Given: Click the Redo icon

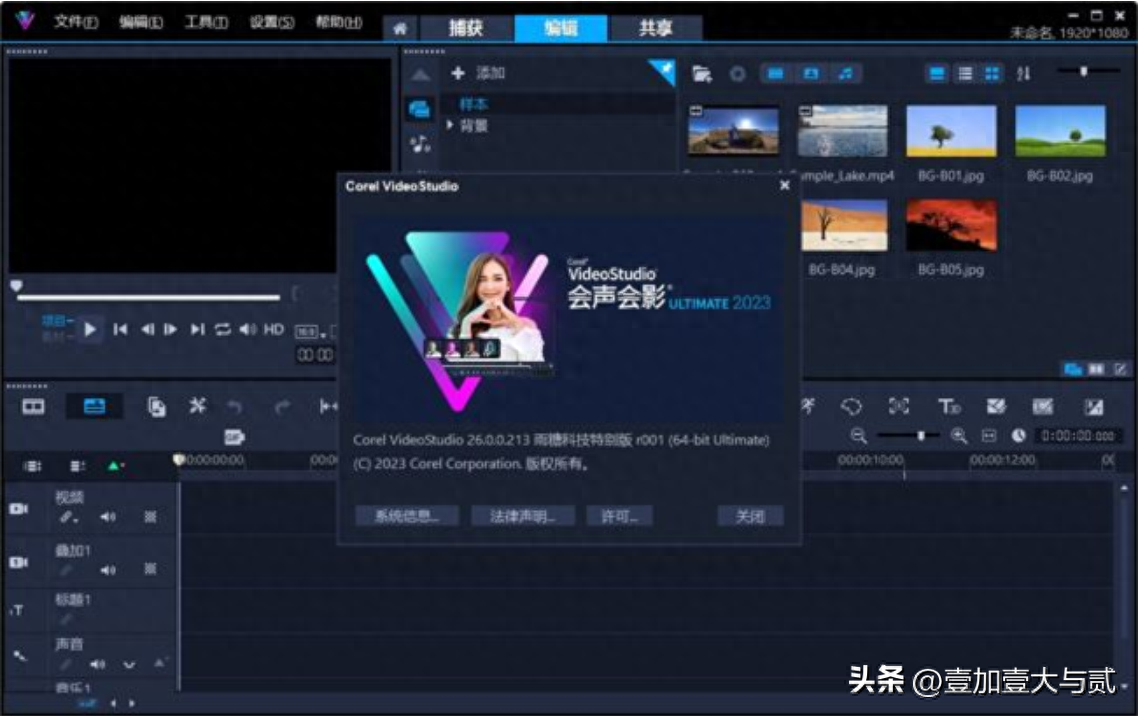Looking at the screenshot, I should (281, 406).
